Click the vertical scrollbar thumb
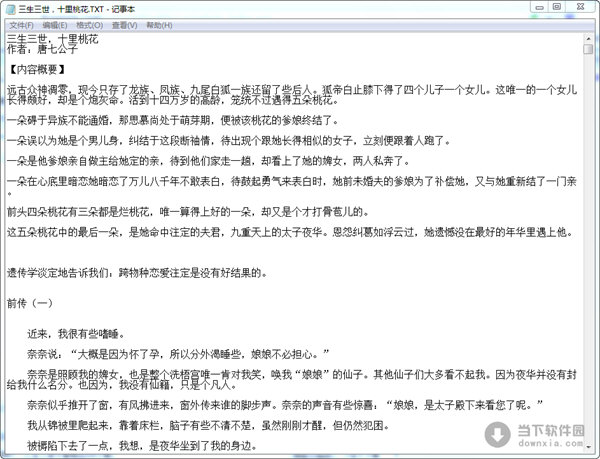600x459 pixels. click(x=588, y=49)
